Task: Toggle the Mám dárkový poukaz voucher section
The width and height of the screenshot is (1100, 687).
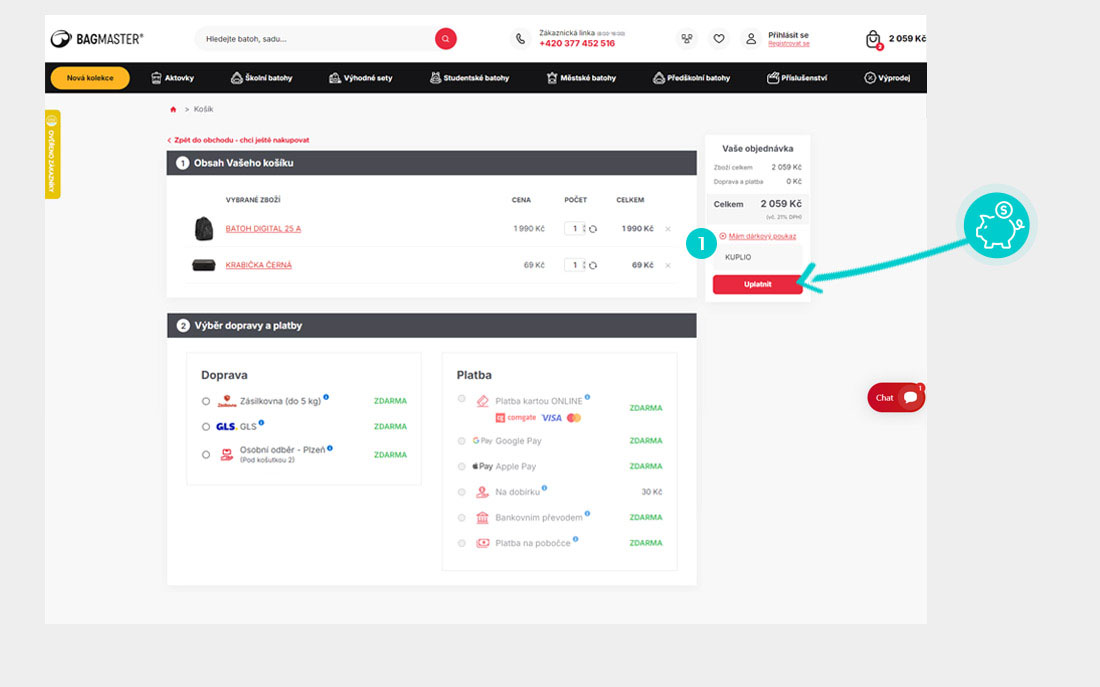Action: click(x=761, y=236)
